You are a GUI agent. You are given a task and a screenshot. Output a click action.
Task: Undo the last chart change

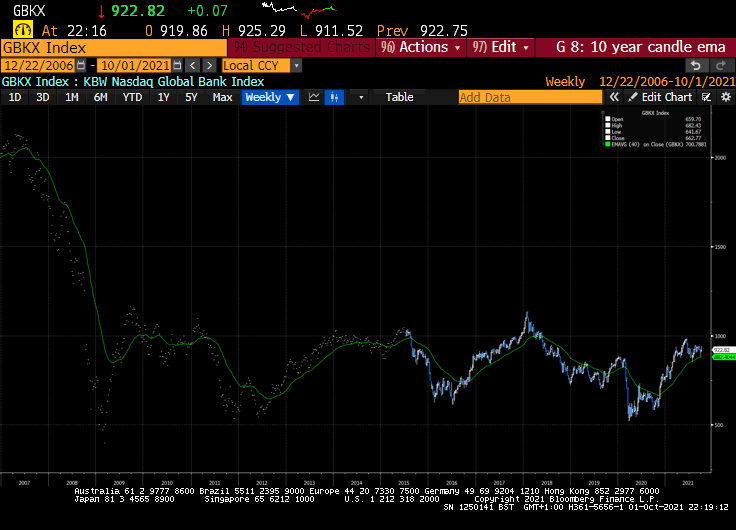(696, 65)
